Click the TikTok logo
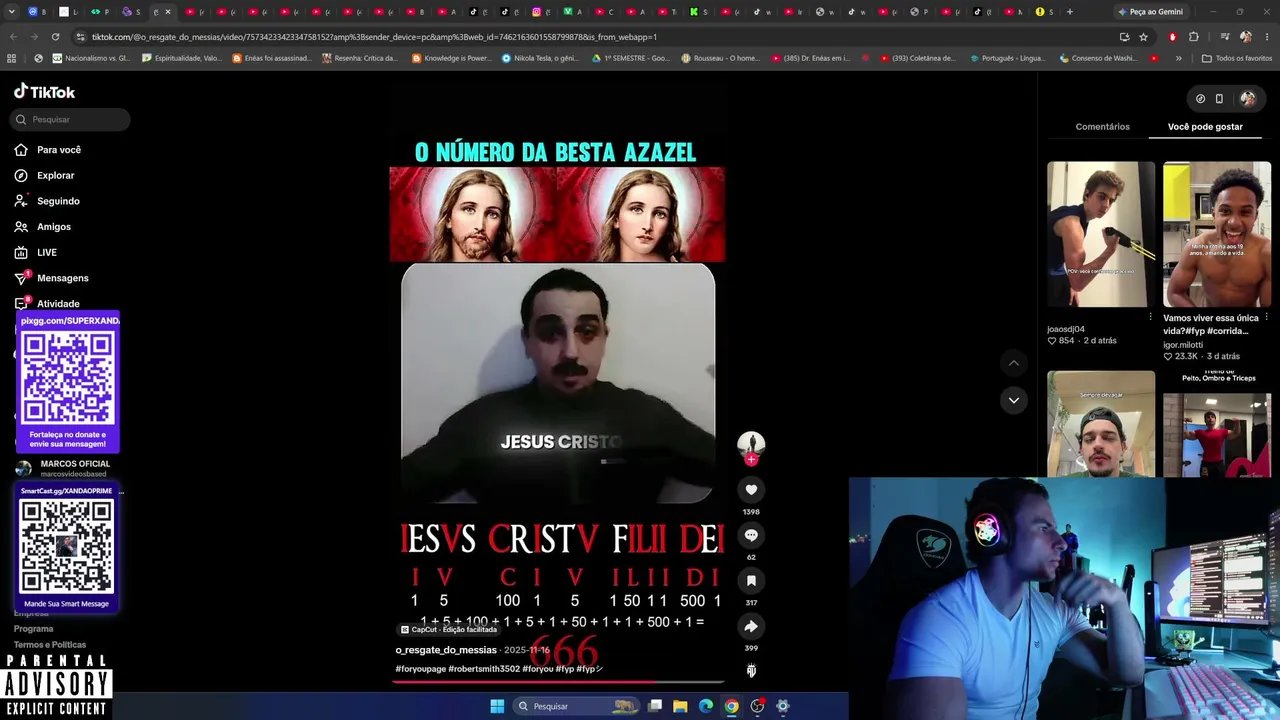The image size is (1280, 720). tap(44, 91)
